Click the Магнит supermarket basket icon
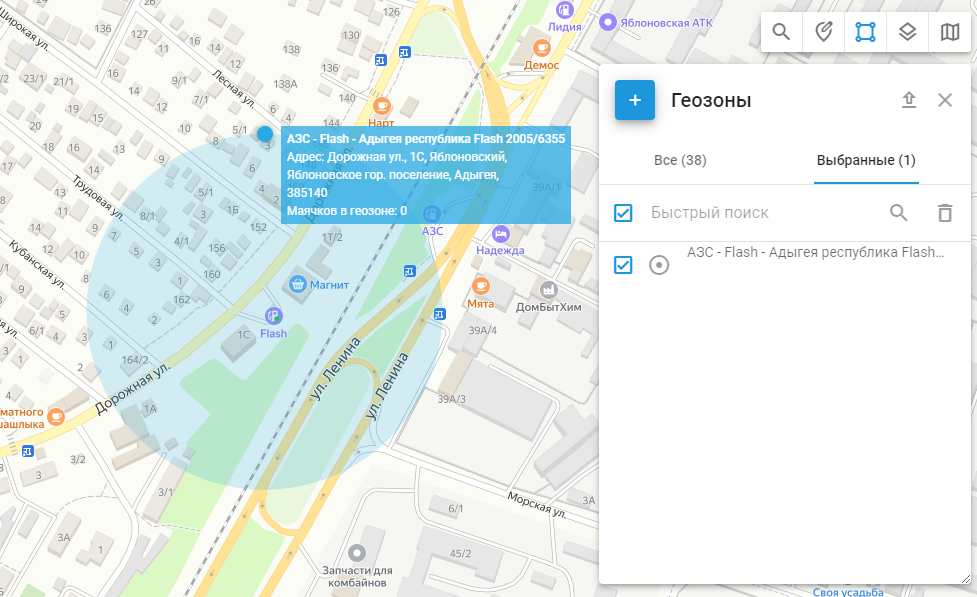977x597 pixels. tap(298, 284)
